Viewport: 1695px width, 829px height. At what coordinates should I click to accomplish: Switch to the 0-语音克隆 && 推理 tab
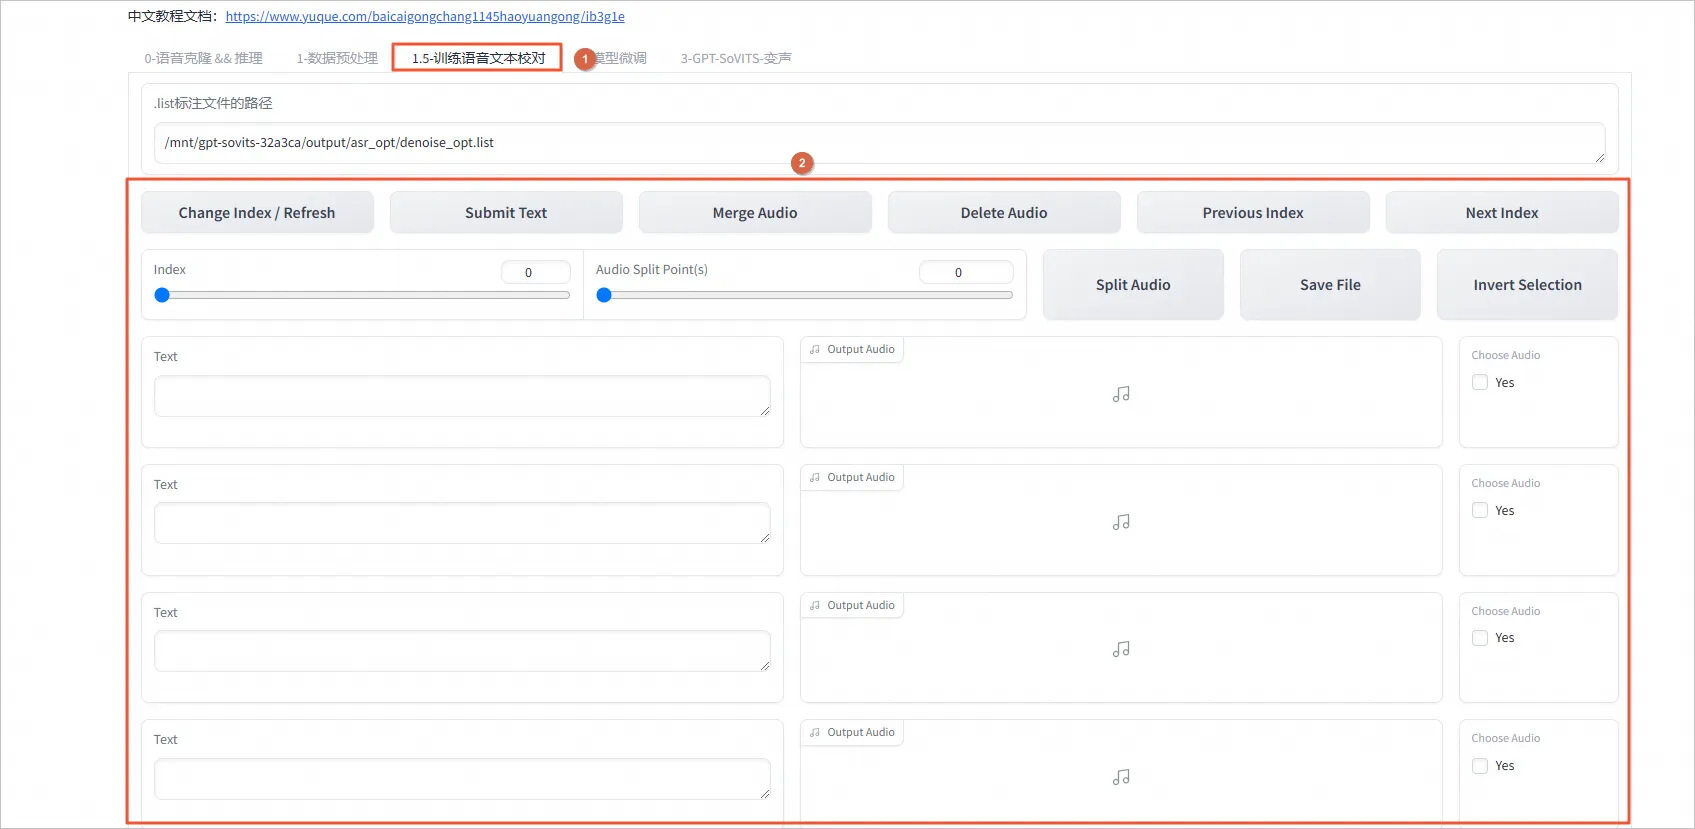(203, 58)
